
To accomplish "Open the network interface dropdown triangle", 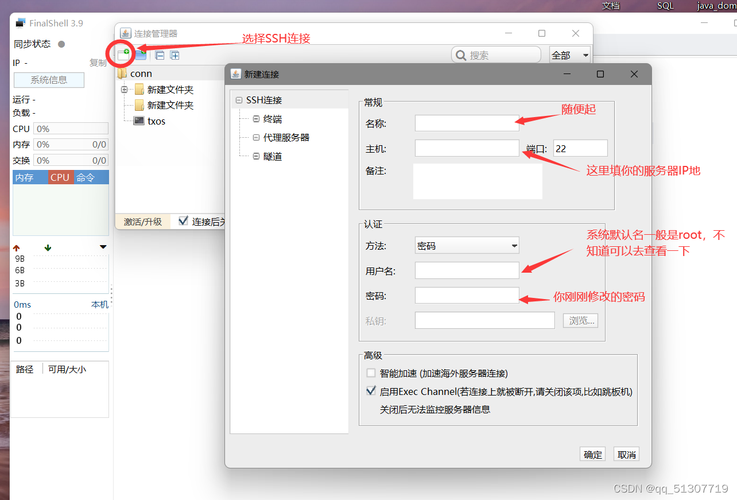I will coord(103,247).
